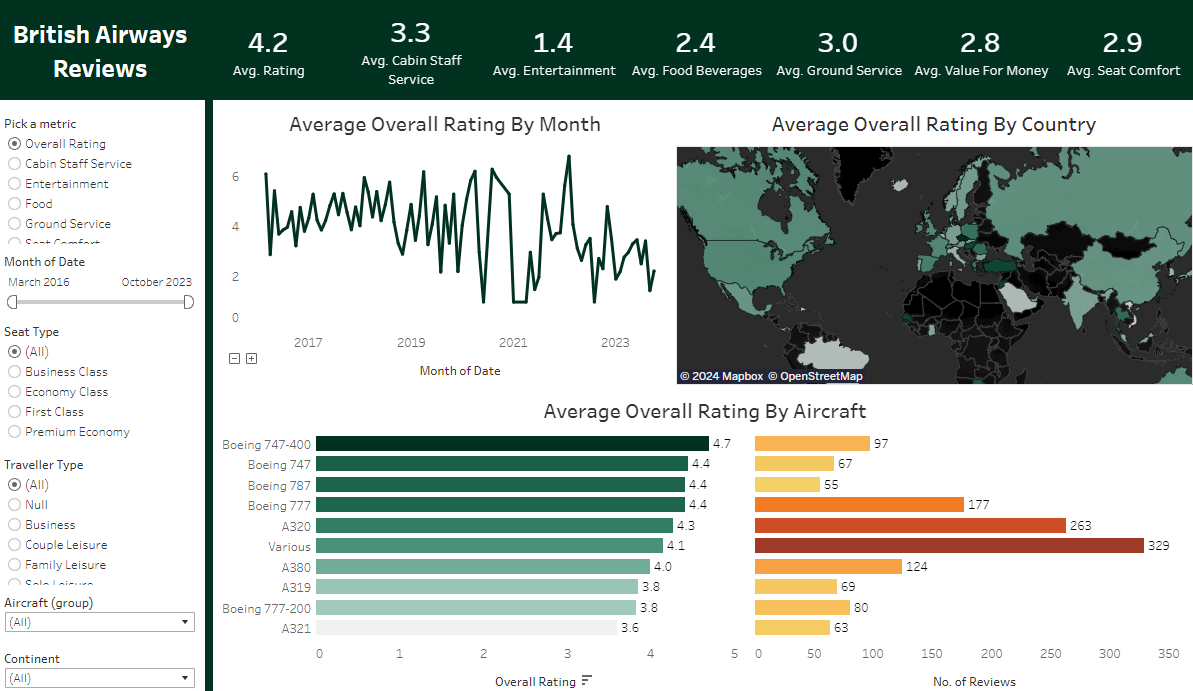Click the Boeing 747-400 rating bar
Image resolution: width=1193 pixels, height=691 pixels.
pos(513,444)
